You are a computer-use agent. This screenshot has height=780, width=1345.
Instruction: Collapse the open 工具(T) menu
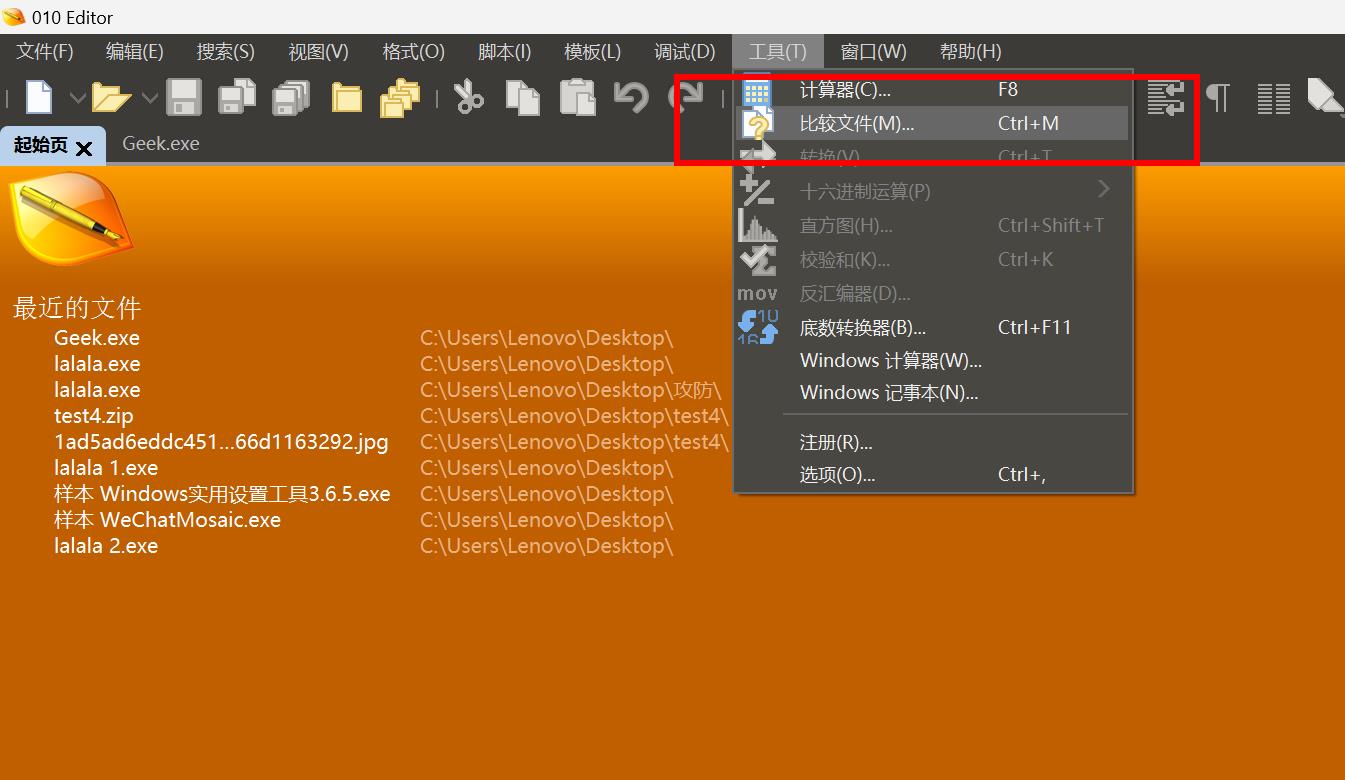[x=777, y=52]
